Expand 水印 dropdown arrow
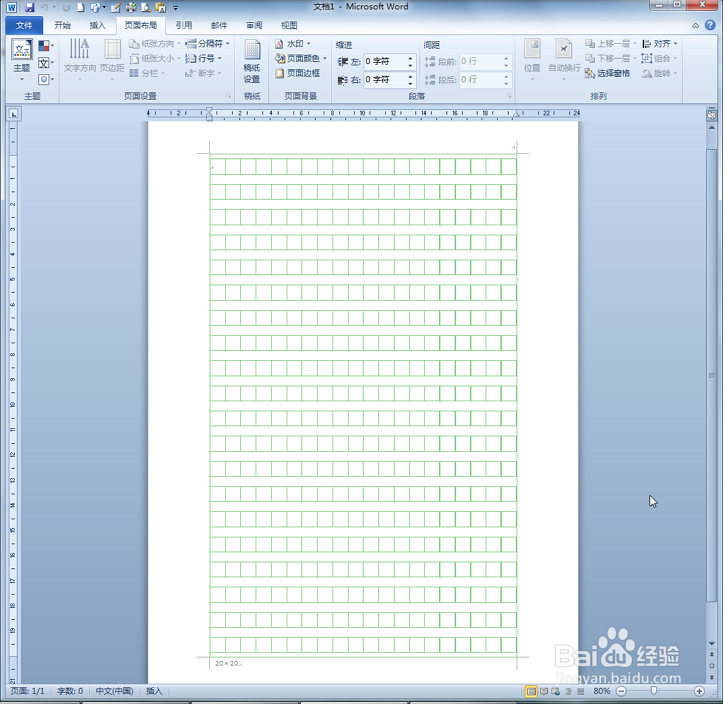Screen dimensions: 723x704 308,44
